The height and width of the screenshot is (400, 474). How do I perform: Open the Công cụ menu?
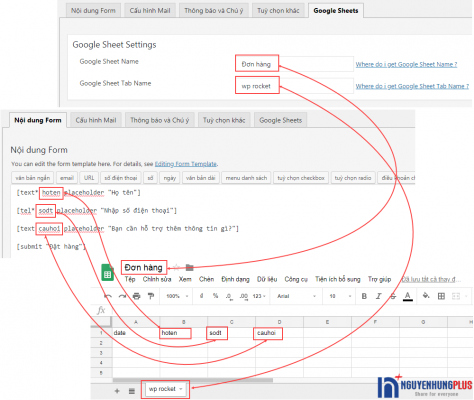[x=296, y=279]
